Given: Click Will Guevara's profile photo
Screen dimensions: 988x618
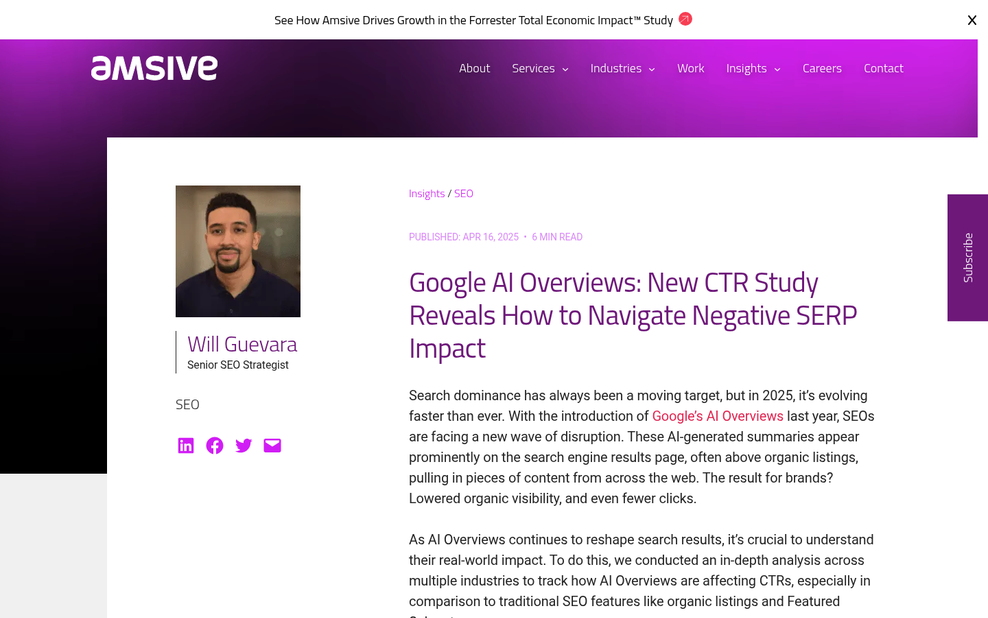Looking at the screenshot, I should click(x=238, y=251).
